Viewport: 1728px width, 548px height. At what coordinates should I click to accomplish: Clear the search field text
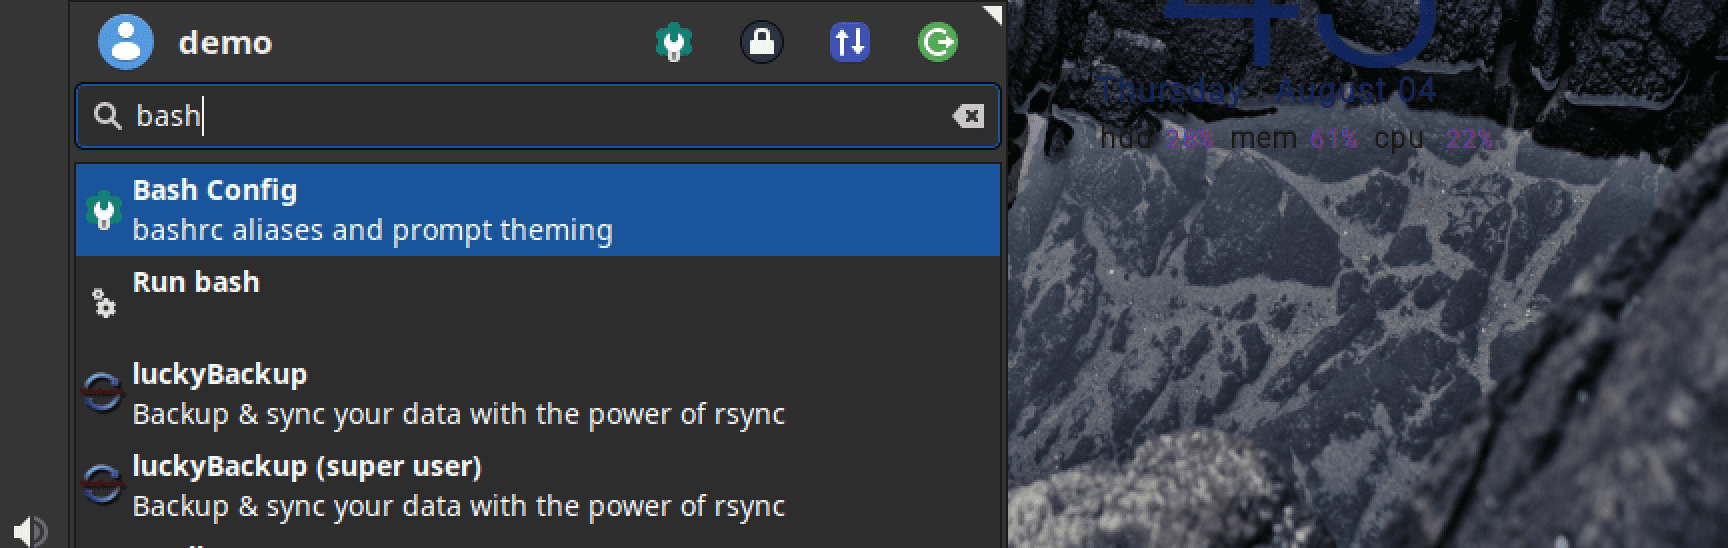(x=968, y=116)
